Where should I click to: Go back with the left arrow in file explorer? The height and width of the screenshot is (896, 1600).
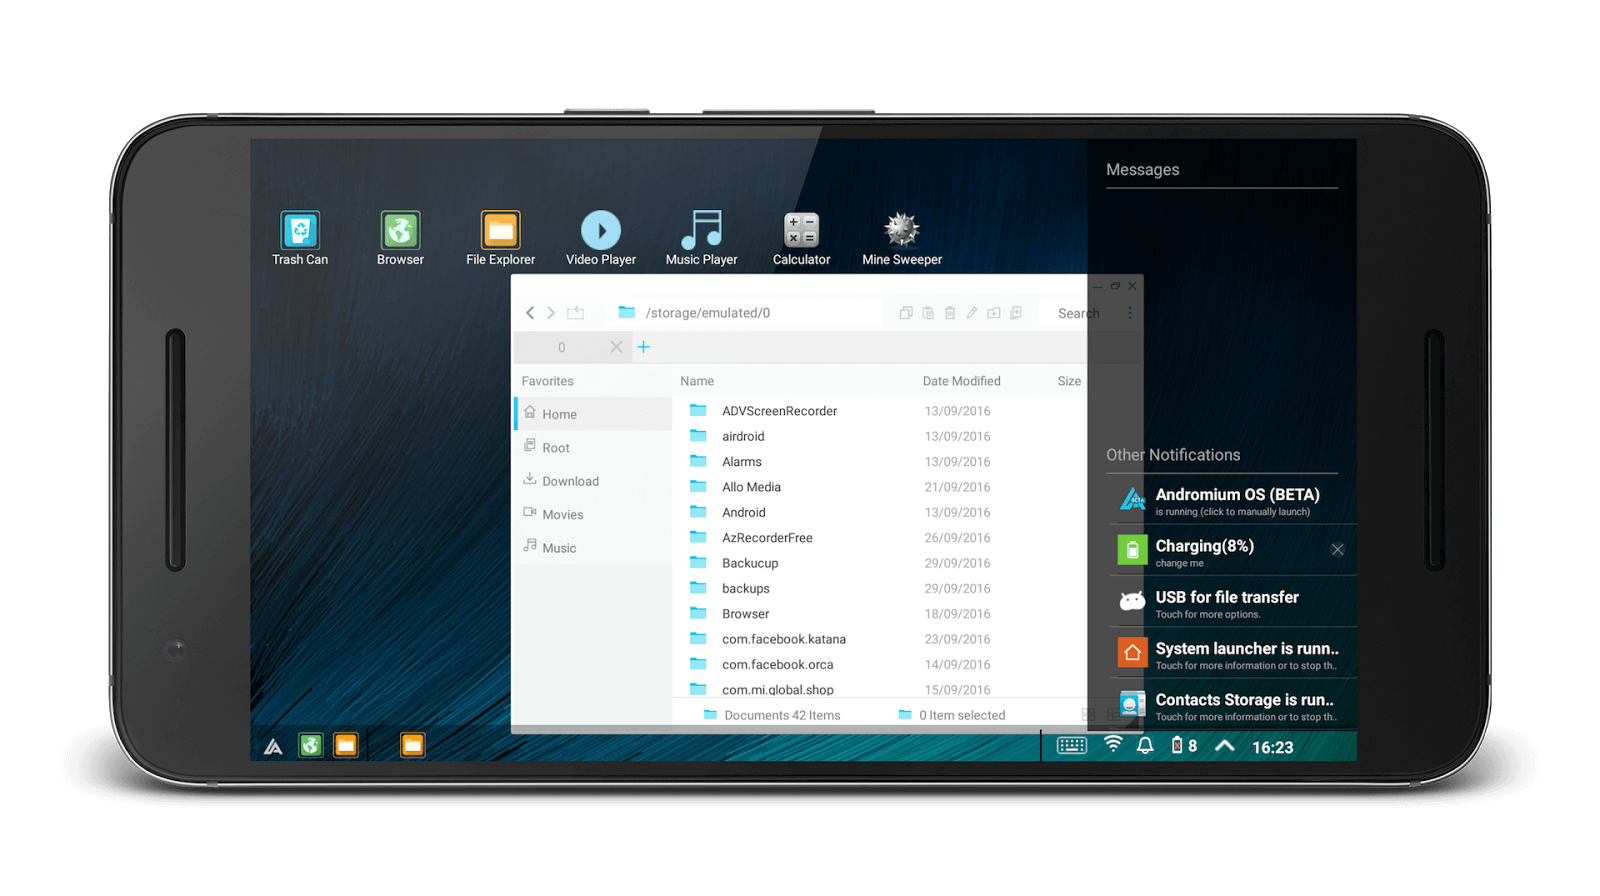pos(530,313)
